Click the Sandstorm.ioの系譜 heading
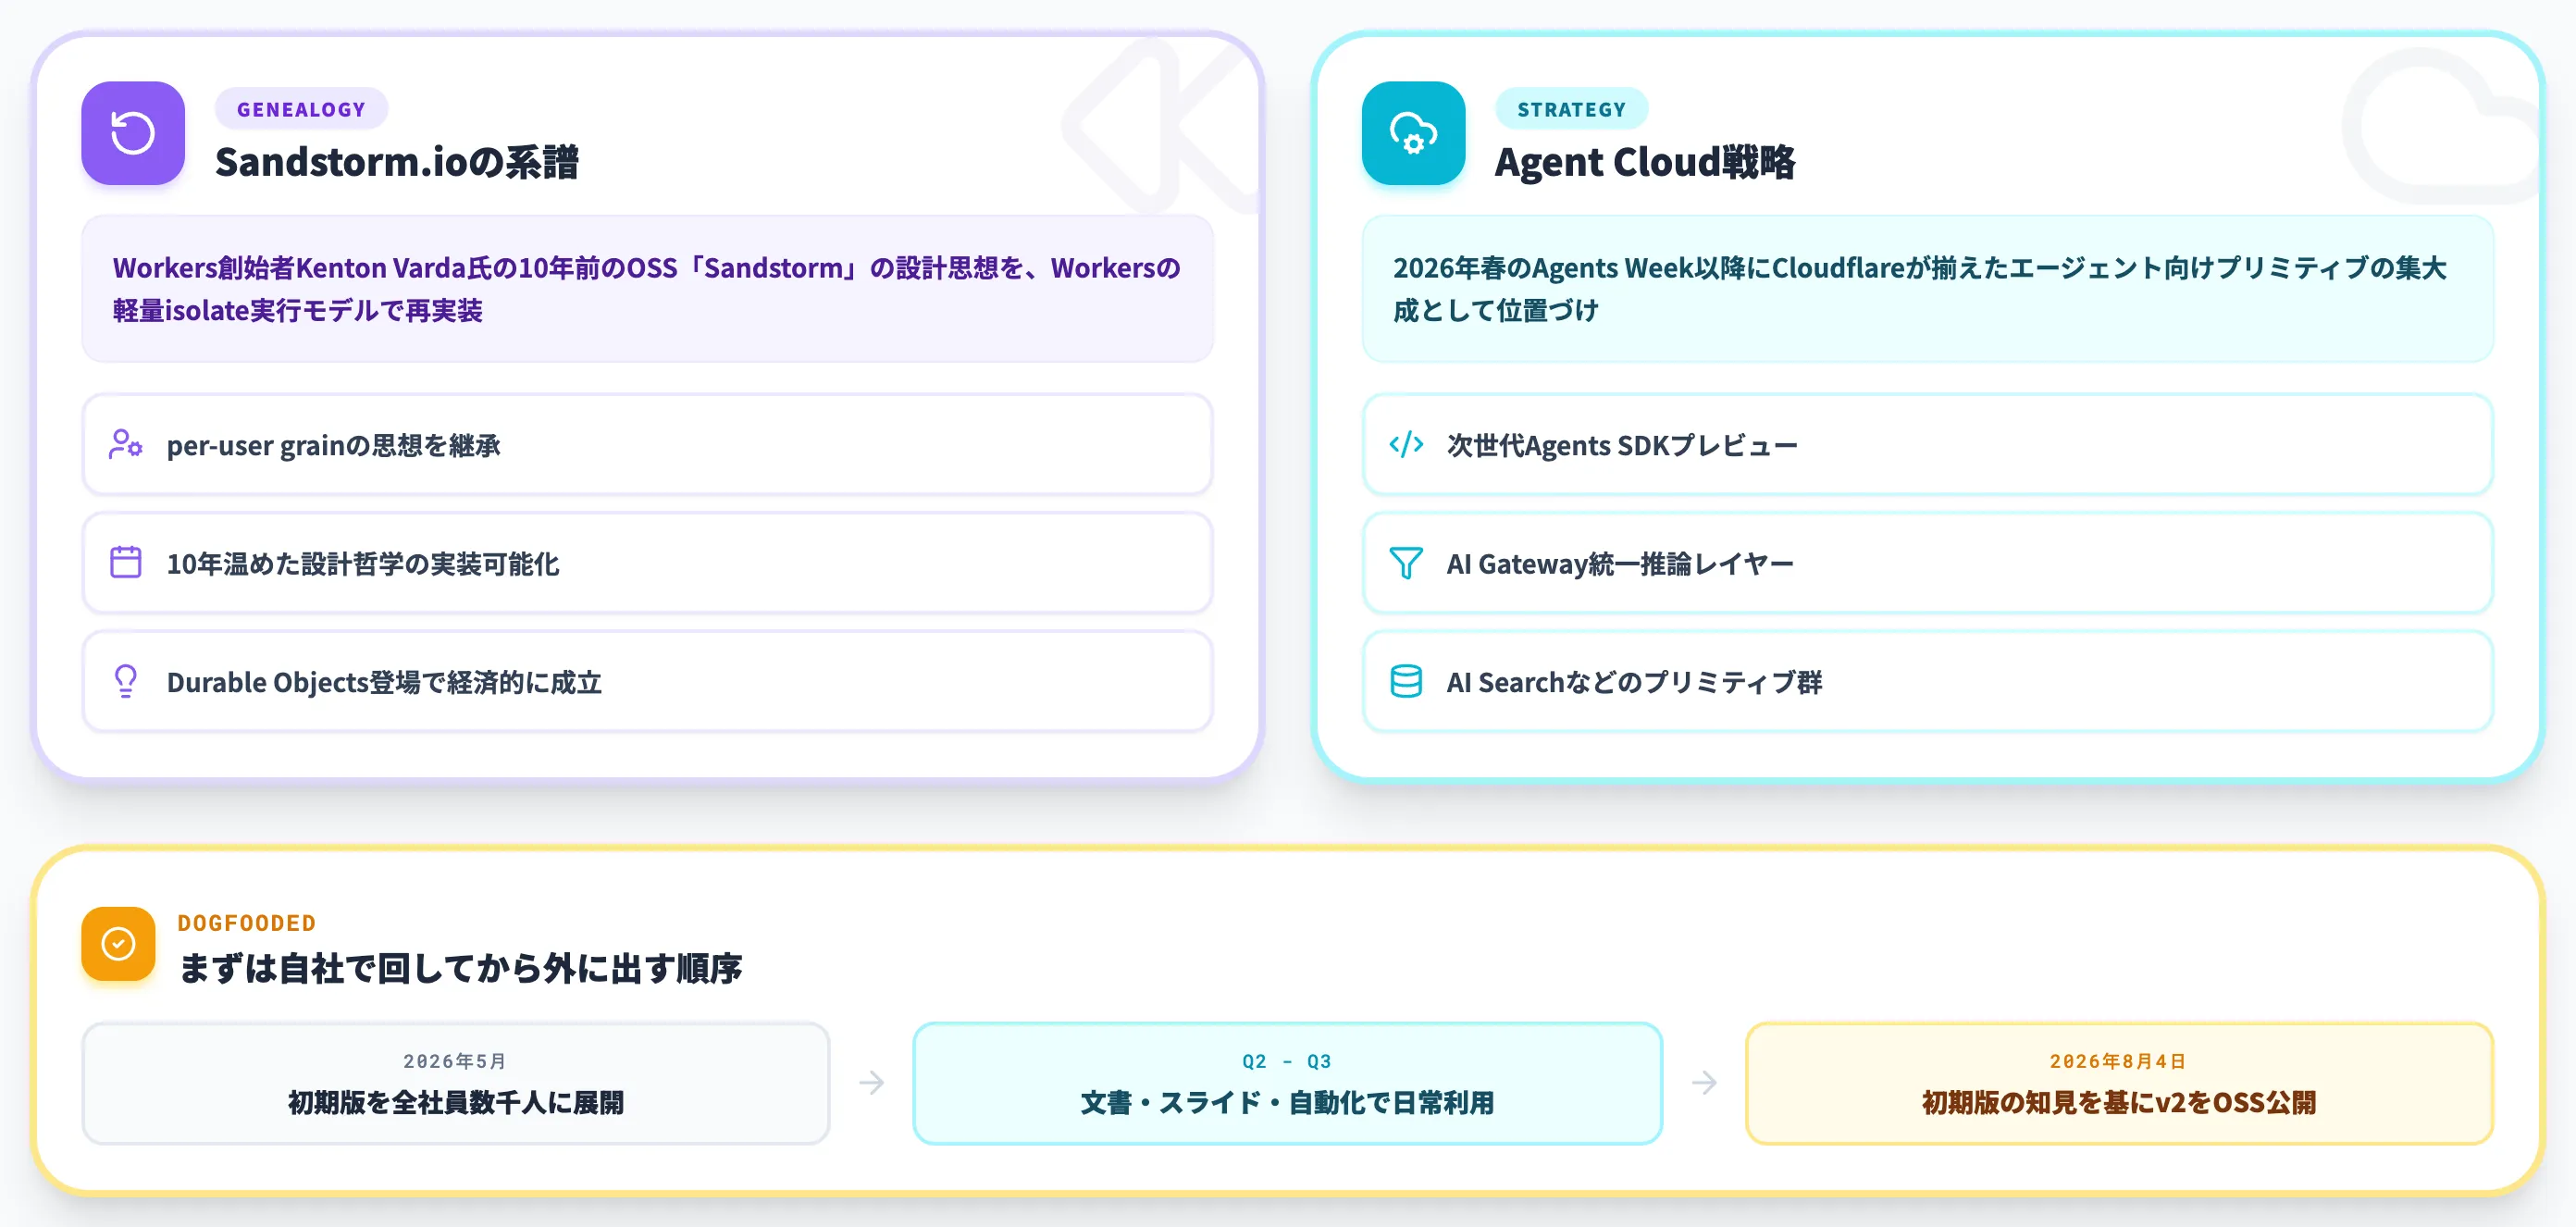 (397, 162)
